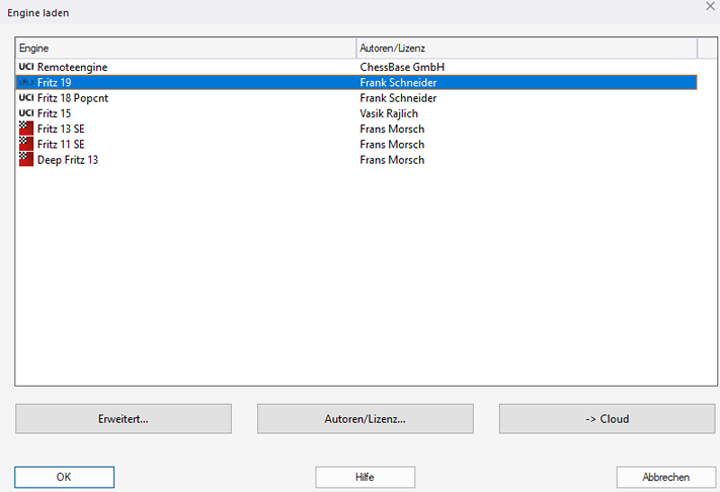Cancel with the Abbrechen button
Screen dimensions: 720x492
[x=666, y=477]
